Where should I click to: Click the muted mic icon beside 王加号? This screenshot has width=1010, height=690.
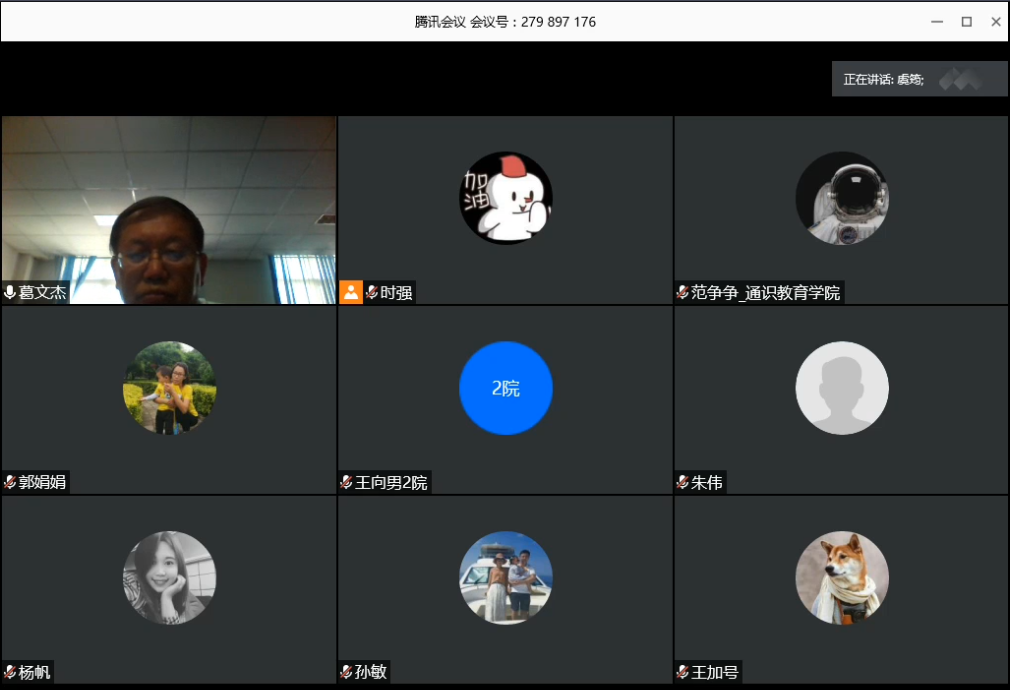(682, 672)
